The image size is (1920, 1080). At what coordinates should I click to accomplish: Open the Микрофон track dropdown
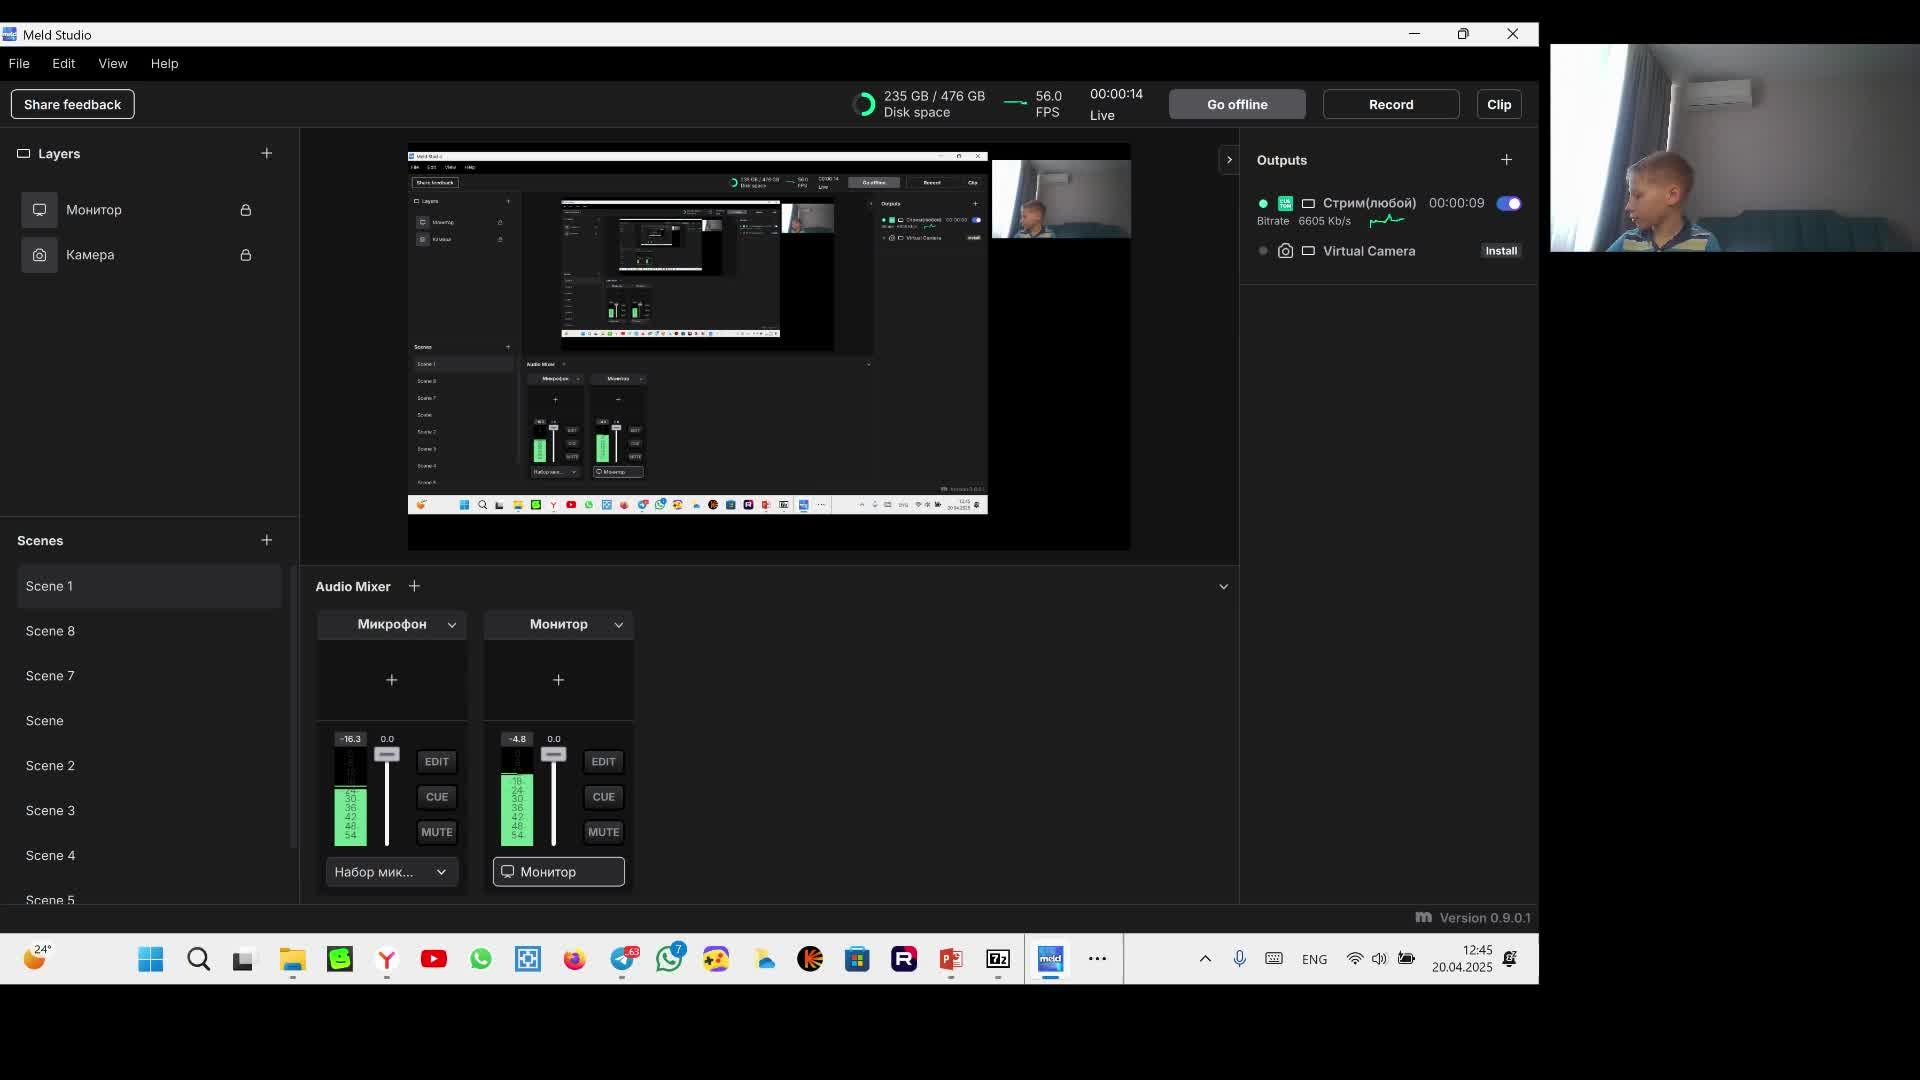pyautogui.click(x=452, y=624)
